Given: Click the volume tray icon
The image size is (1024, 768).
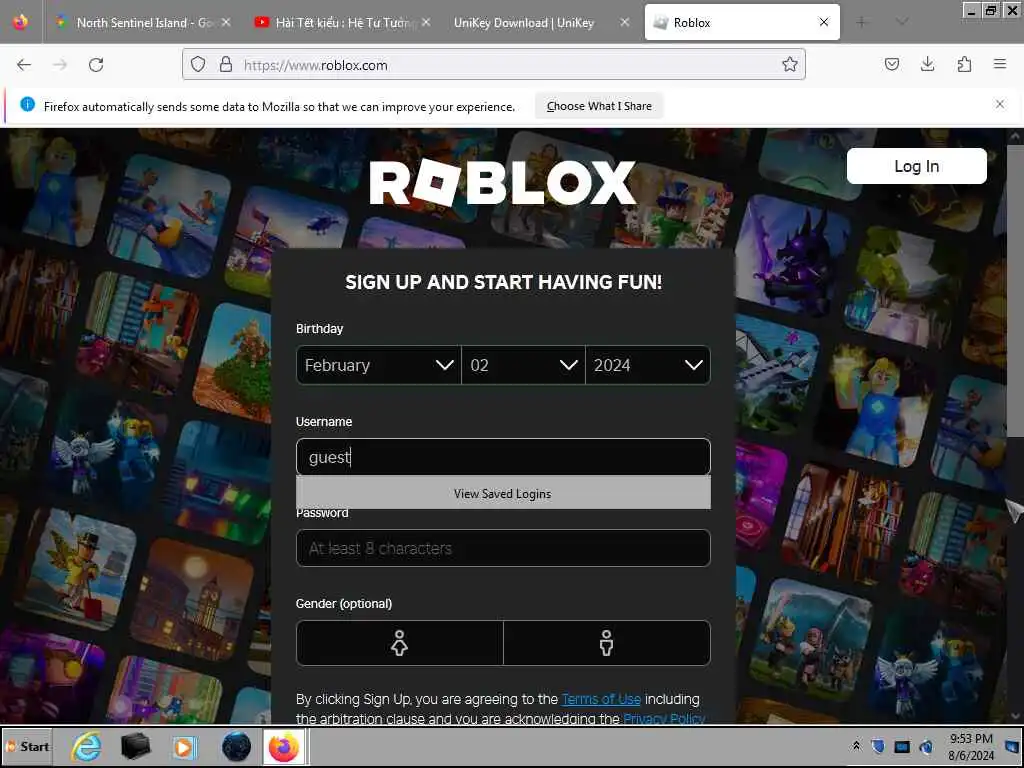Looking at the screenshot, I should tap(926, 746).
